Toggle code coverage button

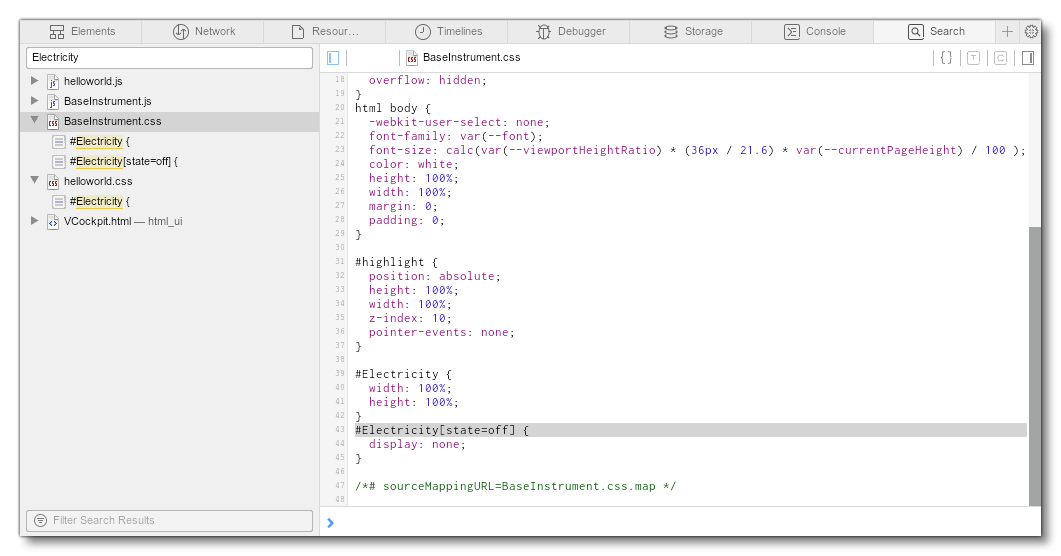point(1000,57)
